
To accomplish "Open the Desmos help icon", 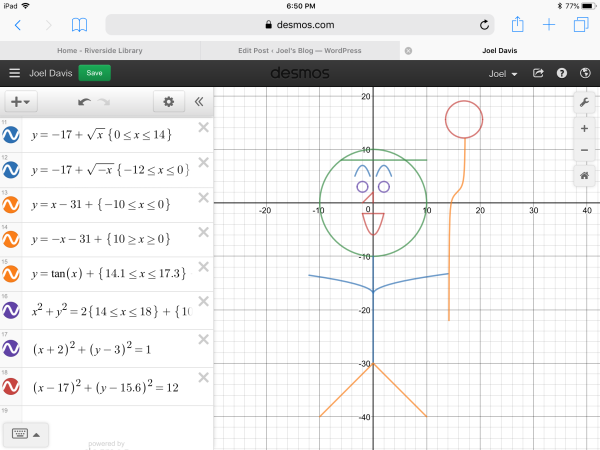I will click(x=562, y=73).
